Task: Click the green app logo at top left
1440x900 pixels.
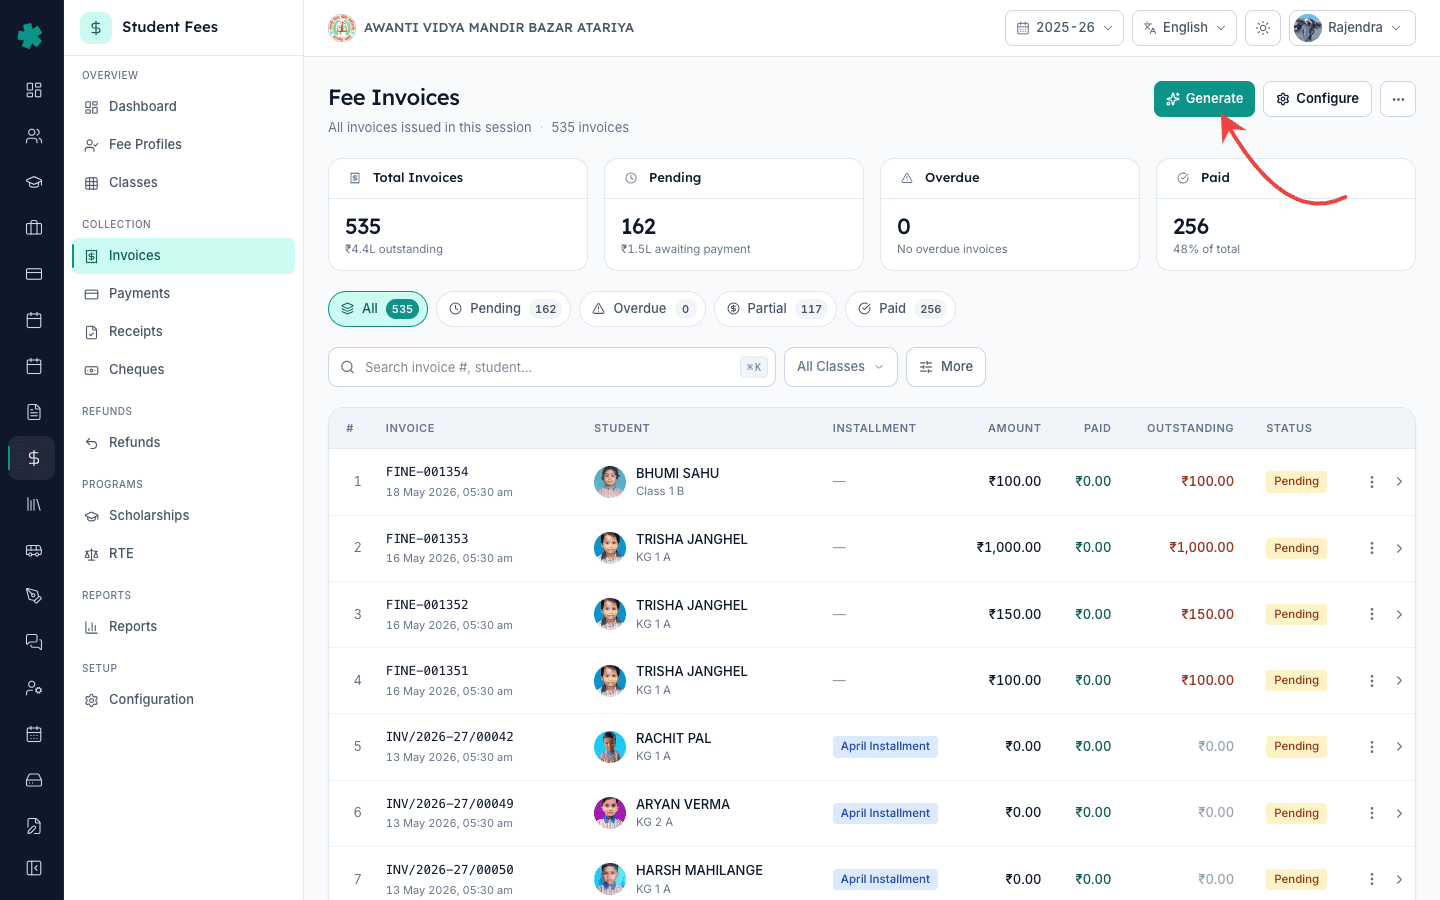Action: click(30, 36)
